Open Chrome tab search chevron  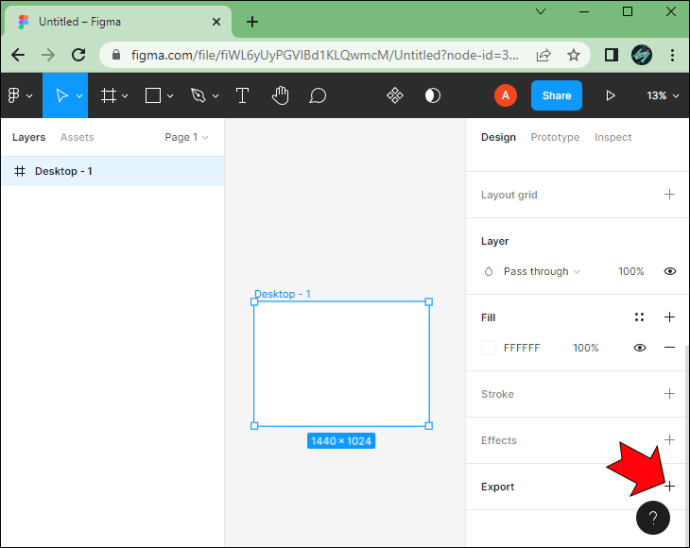540,11
